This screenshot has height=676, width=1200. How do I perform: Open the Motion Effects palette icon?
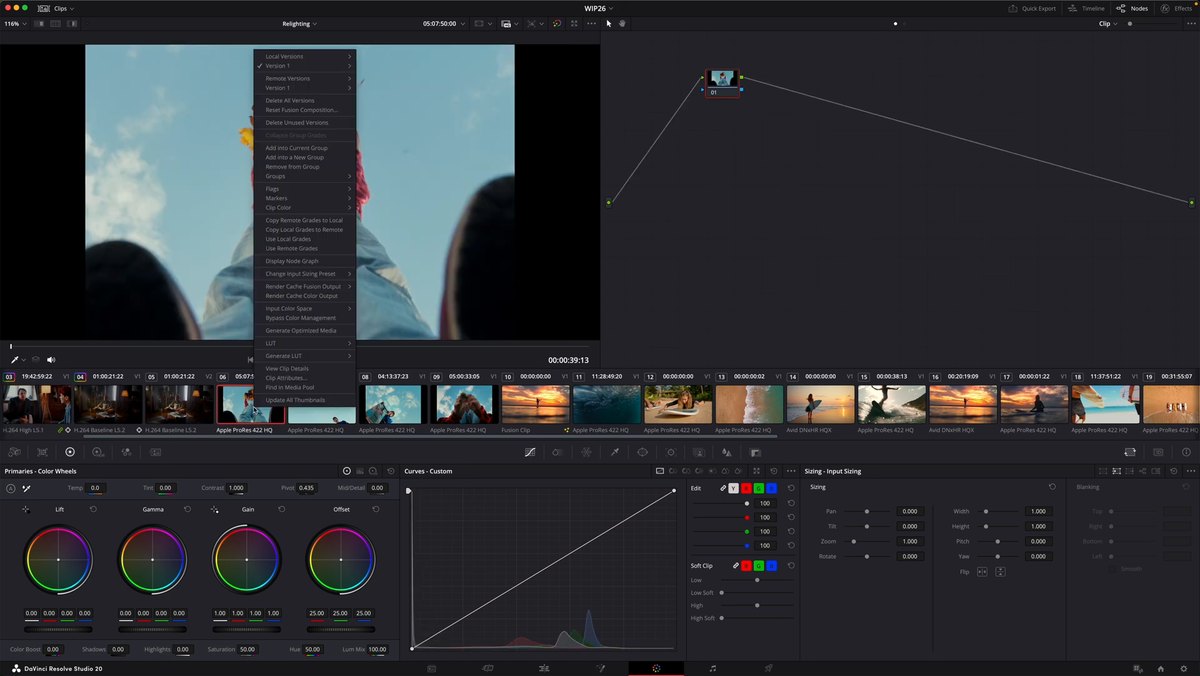155,452
